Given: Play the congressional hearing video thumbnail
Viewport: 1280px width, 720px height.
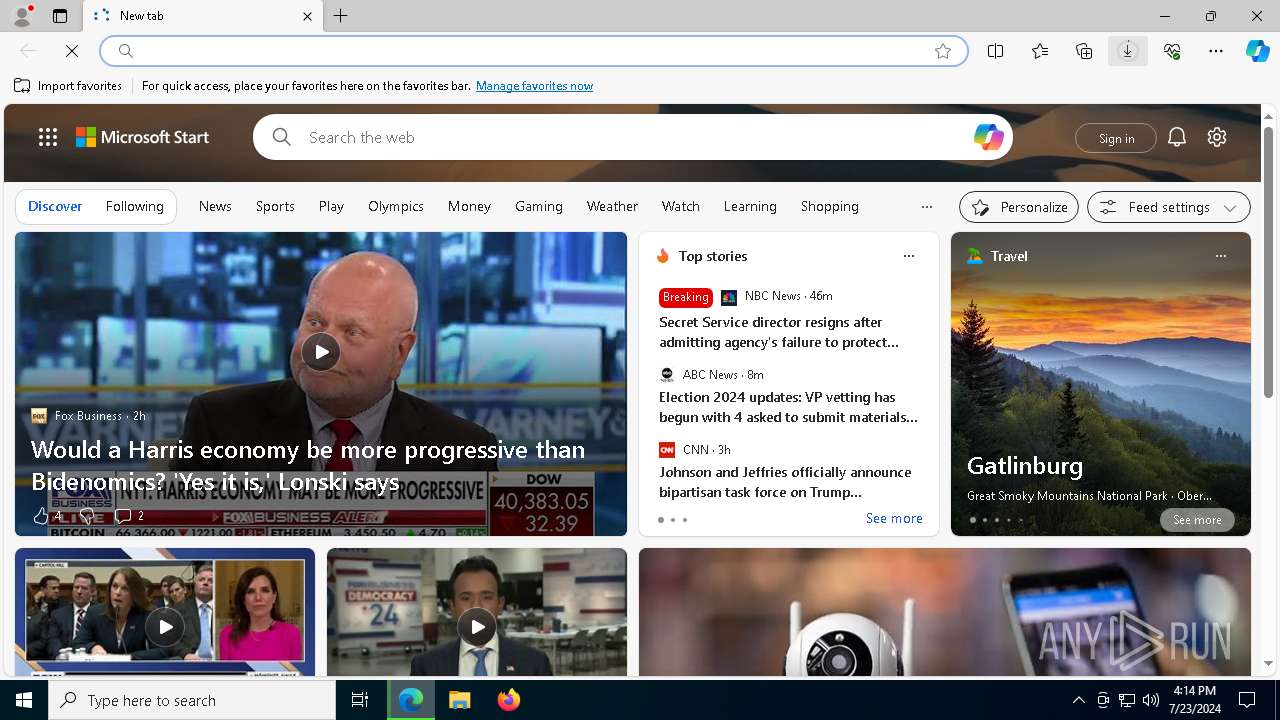Looking at the screenshot, I should tap(165, 627).
